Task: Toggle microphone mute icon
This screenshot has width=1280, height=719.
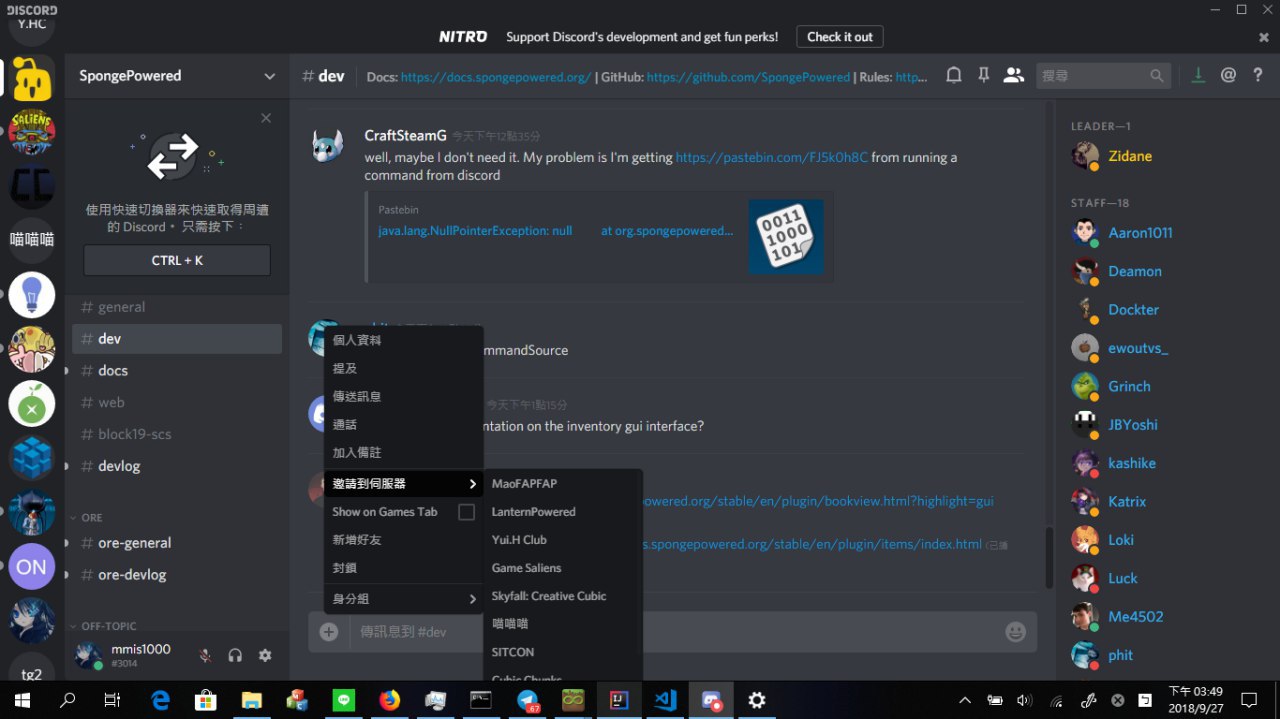Action: (205, 656)
